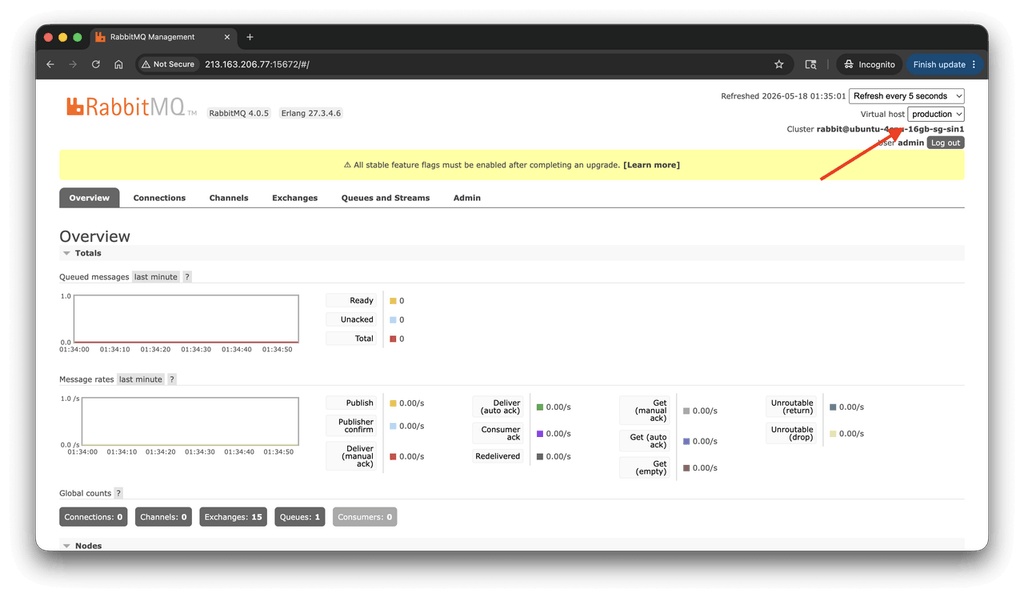Click the Queued messages chart

pos(186,319)
